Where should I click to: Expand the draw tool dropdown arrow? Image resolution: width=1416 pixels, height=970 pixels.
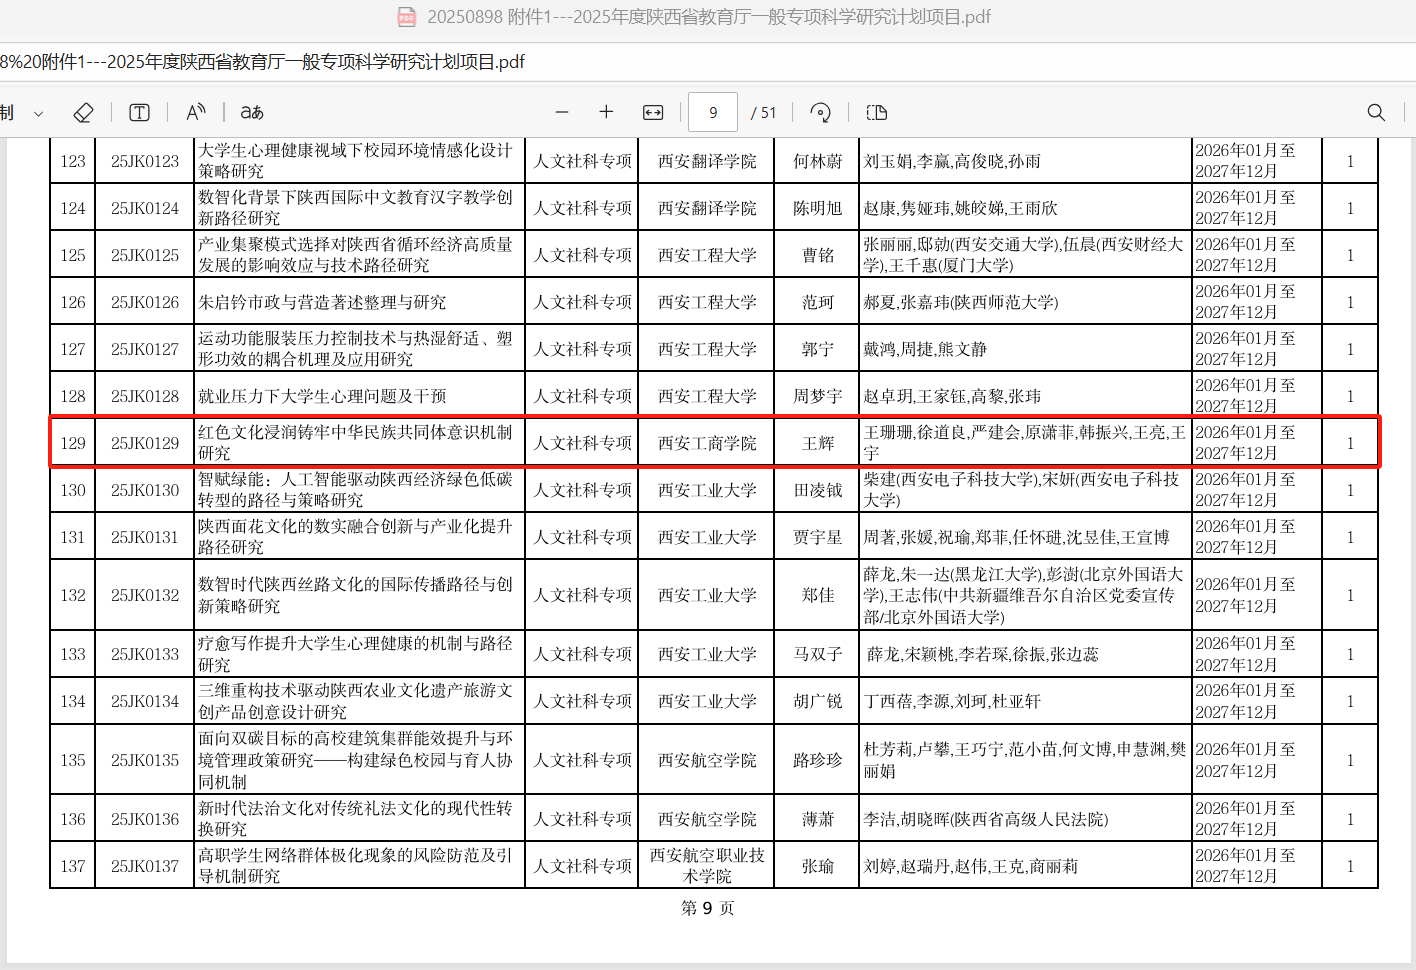pos(38,114)
